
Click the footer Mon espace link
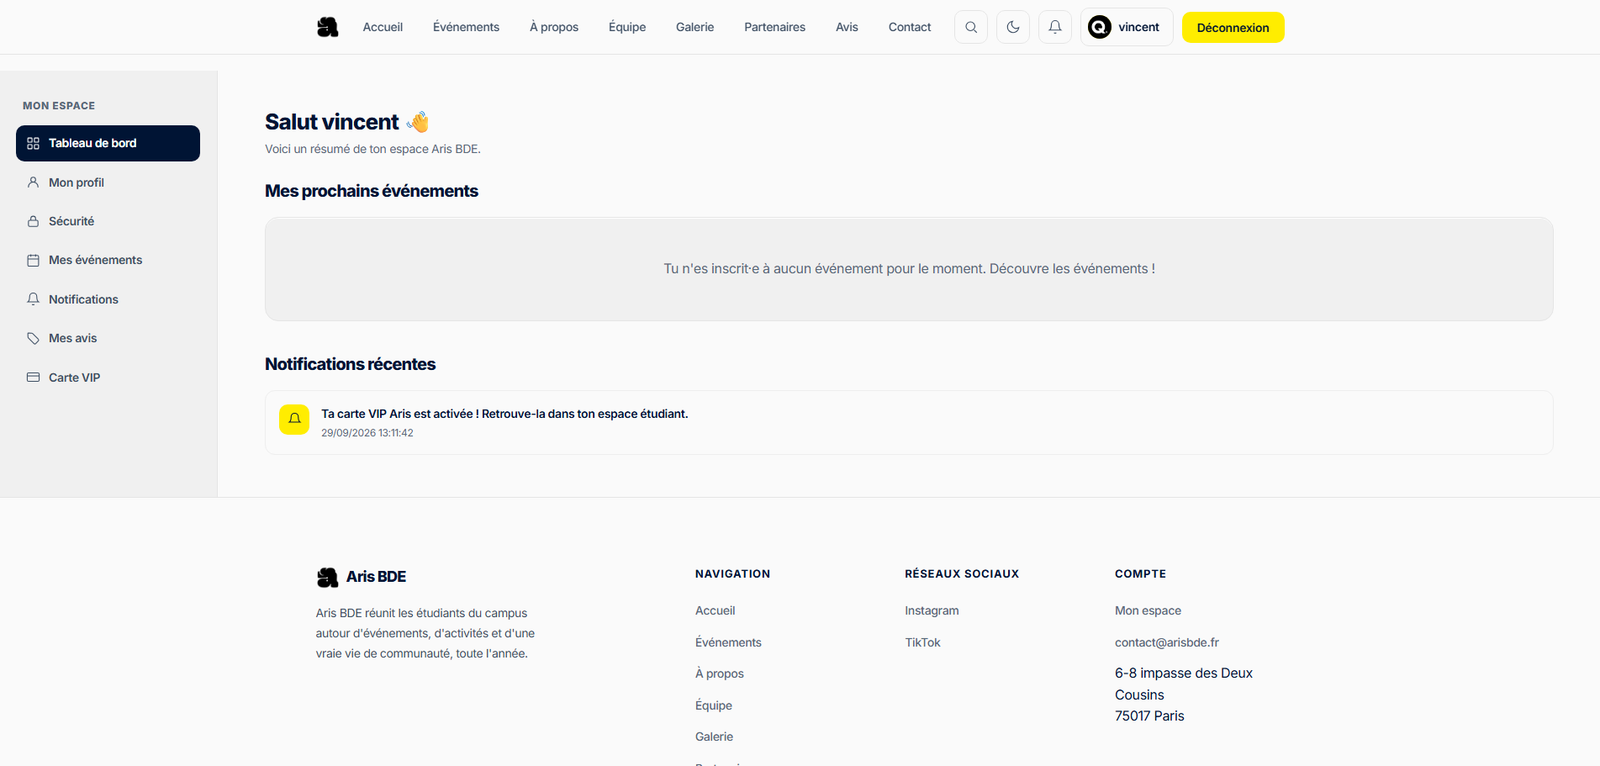pyautogui.click(x=1148, y=611)
